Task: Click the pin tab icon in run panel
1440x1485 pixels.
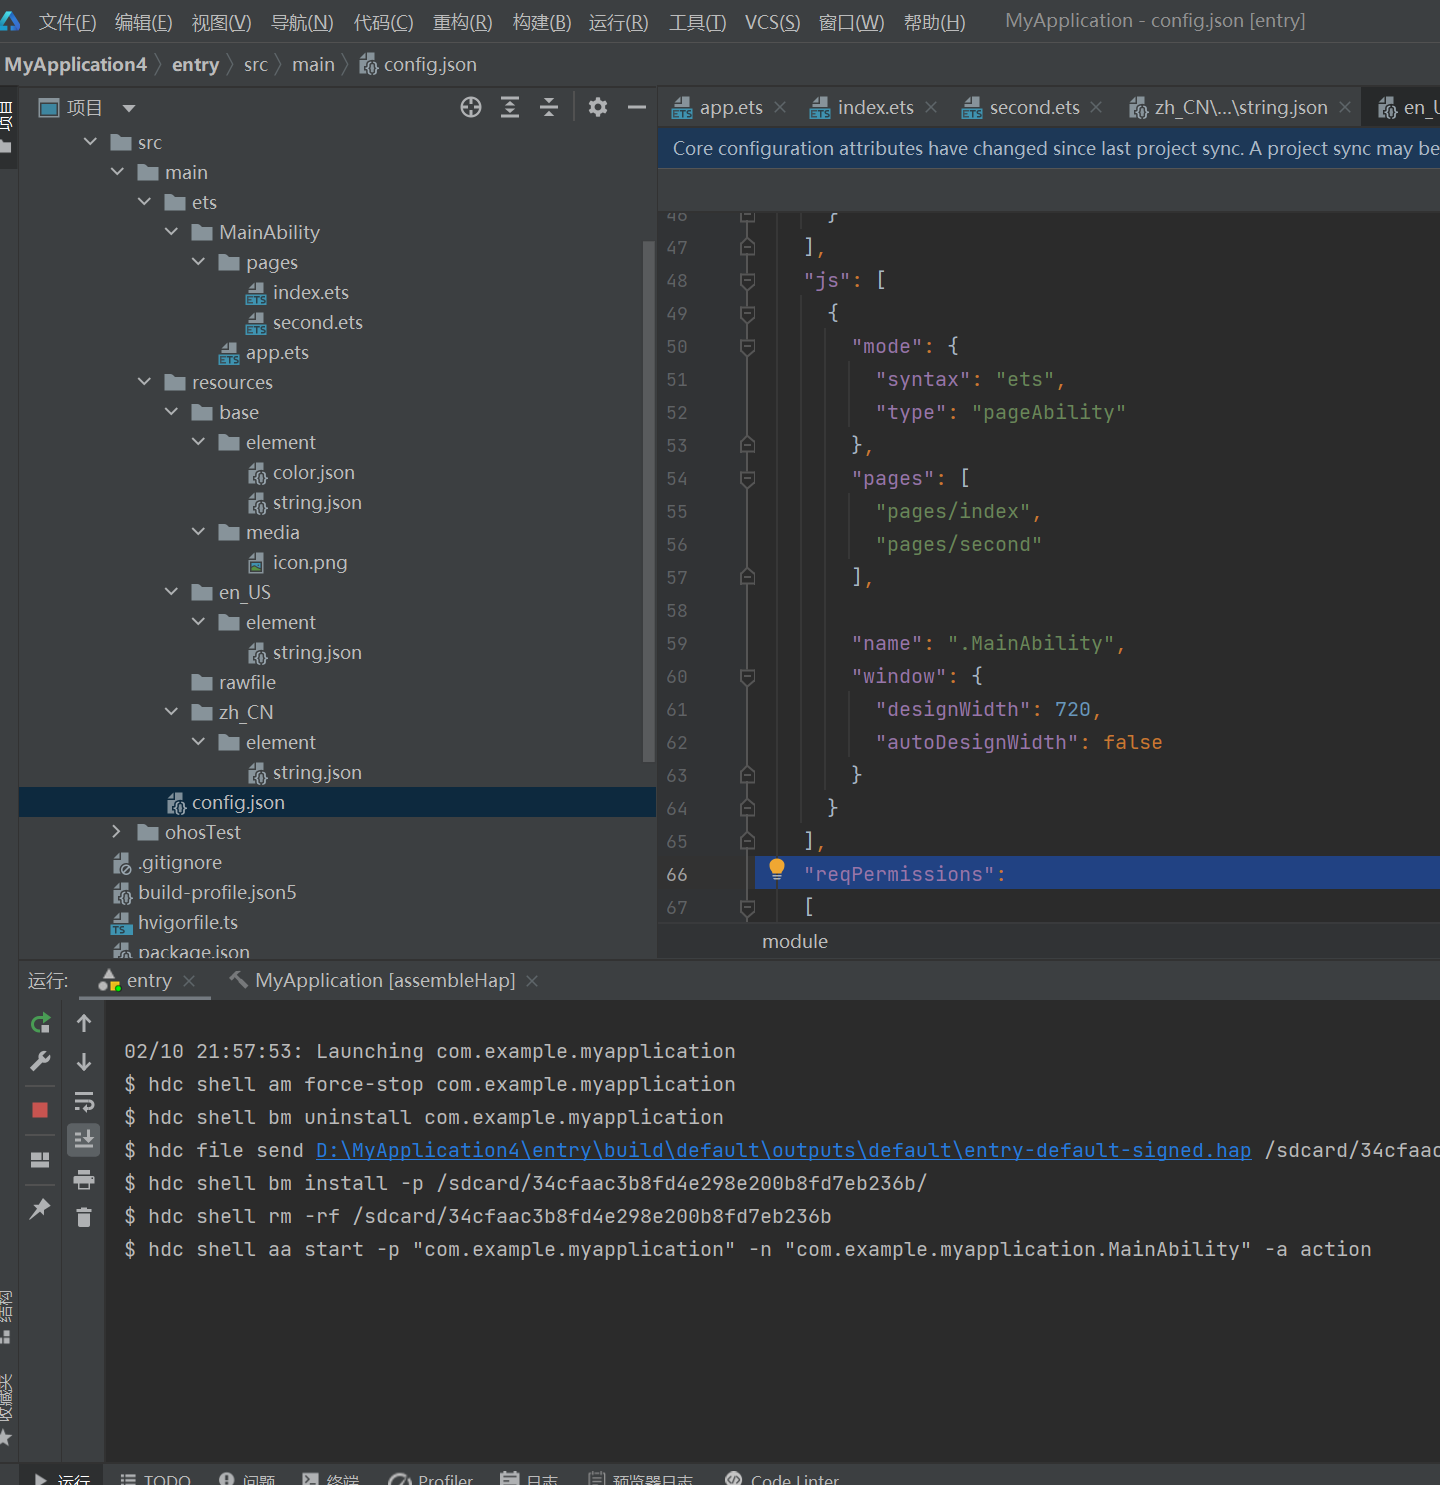Action: [40, 1209]
